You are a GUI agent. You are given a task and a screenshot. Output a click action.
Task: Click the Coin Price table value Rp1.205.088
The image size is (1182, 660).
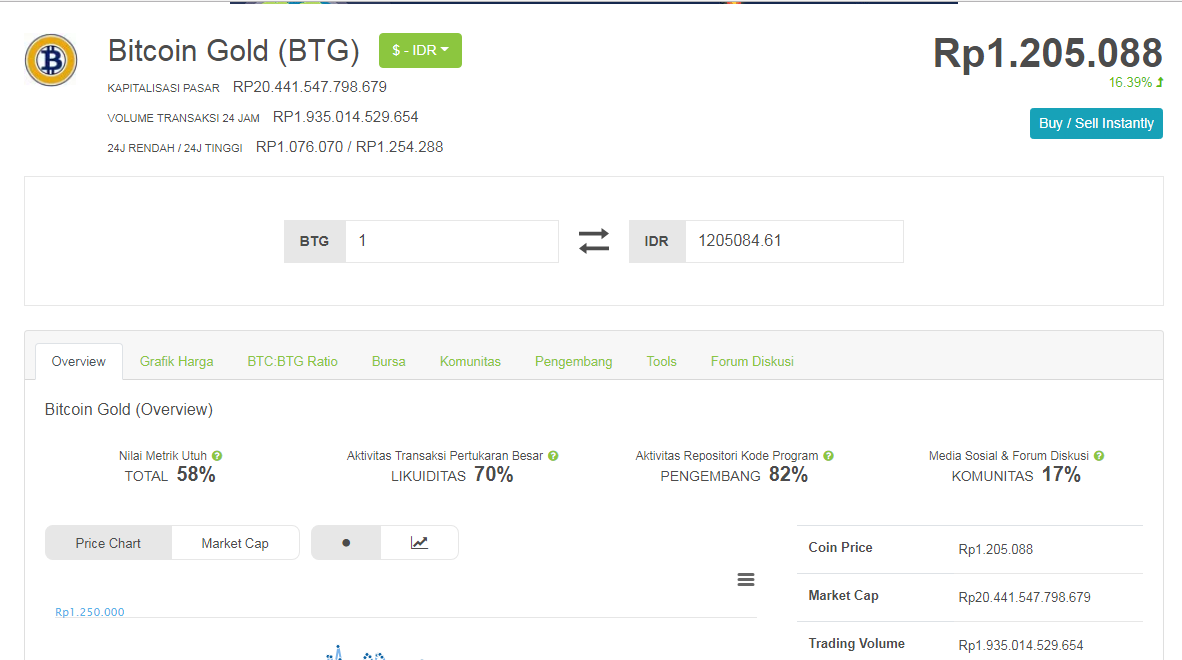pos(996,549)
